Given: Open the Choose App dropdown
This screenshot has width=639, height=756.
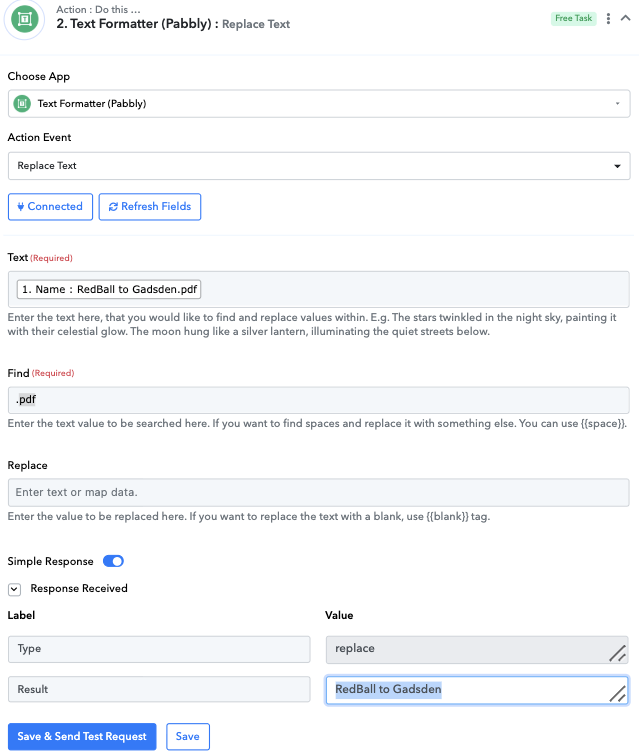Looking at the screenshot, I should 319,104.
